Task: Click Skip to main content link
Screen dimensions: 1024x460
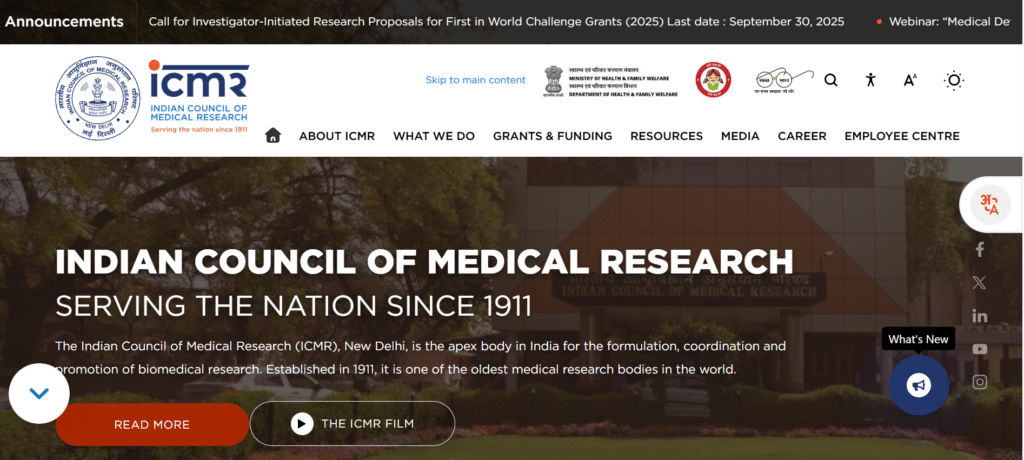Action: (475, 80)
